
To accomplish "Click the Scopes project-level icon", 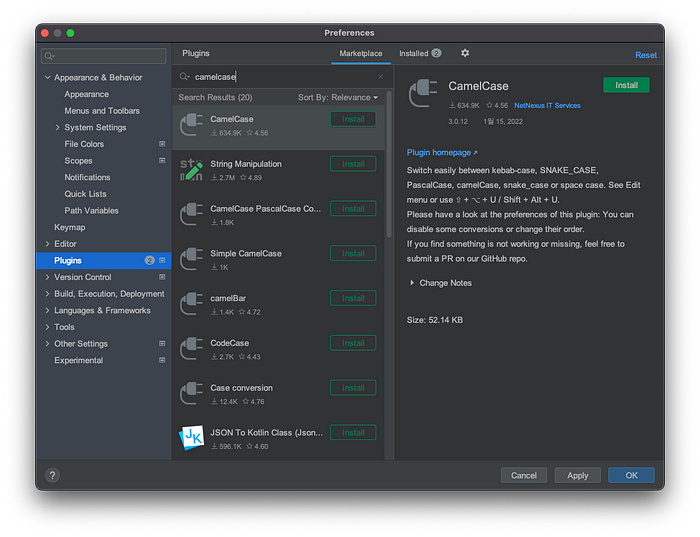I will pyautogui.click(x=162, y=160).
